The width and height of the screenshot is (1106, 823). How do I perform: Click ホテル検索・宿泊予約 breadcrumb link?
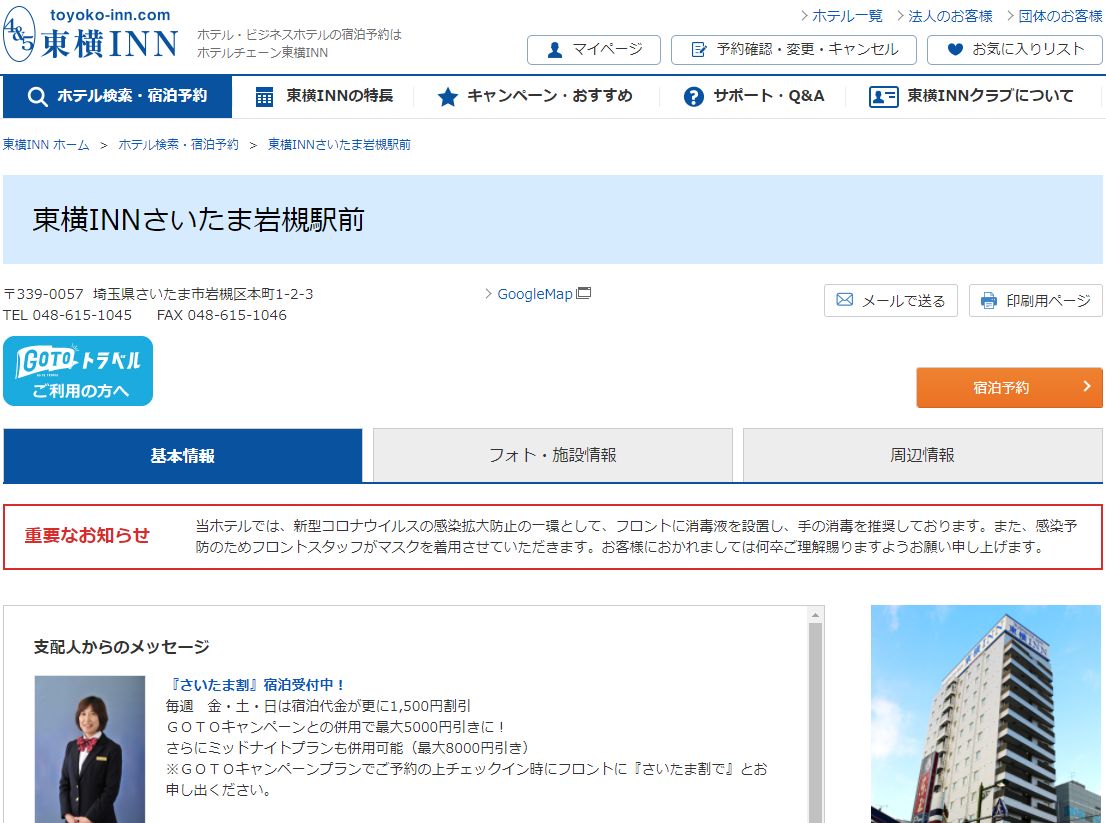(x=178, y=145)
